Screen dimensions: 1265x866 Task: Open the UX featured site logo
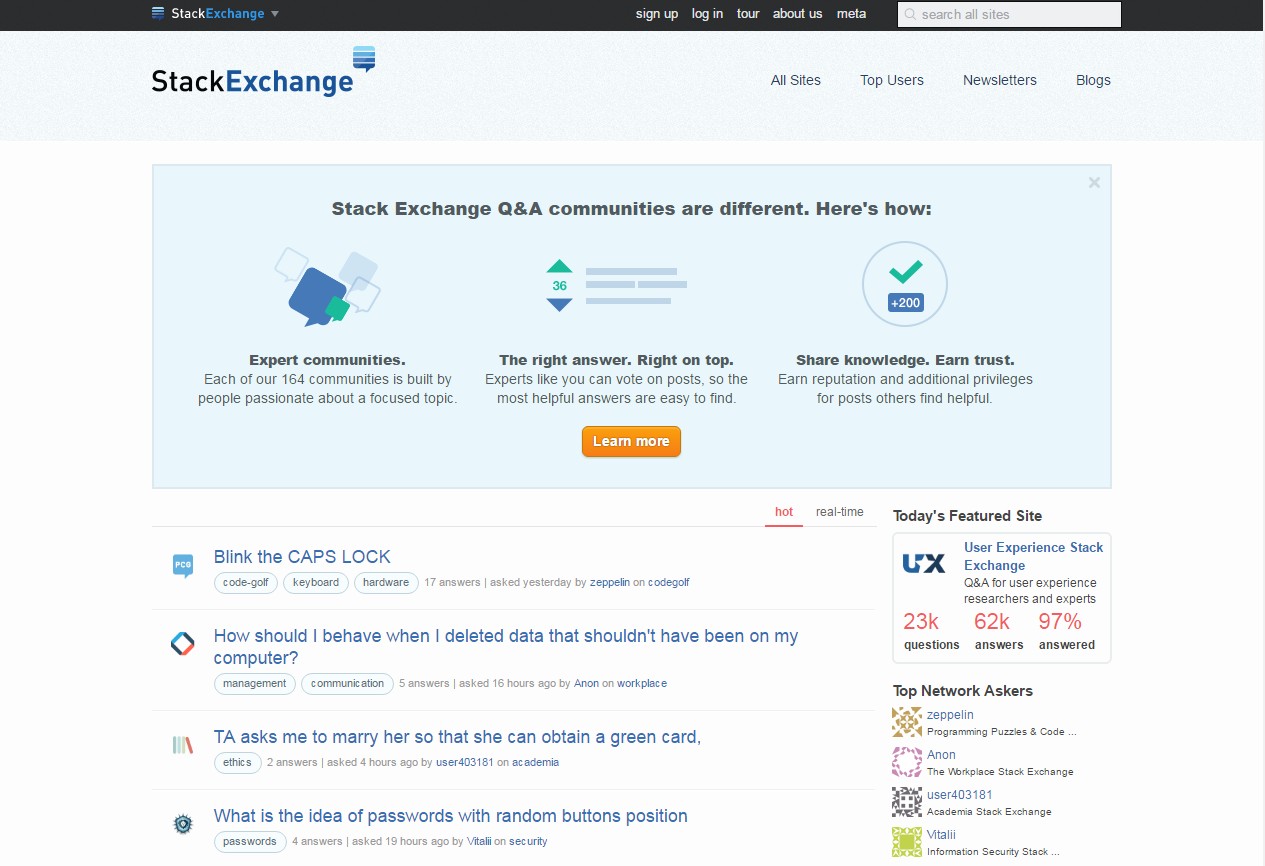(923, 564)
